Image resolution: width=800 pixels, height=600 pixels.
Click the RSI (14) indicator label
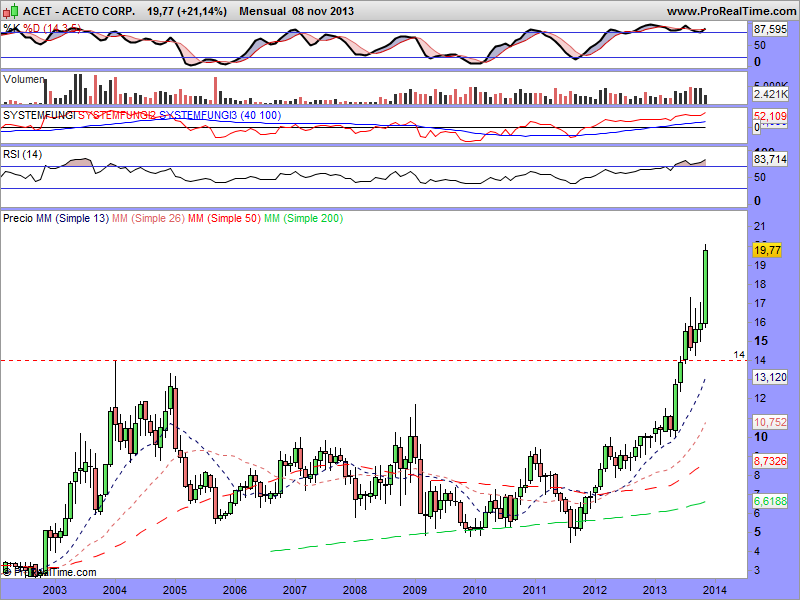[x=22, y=154]
